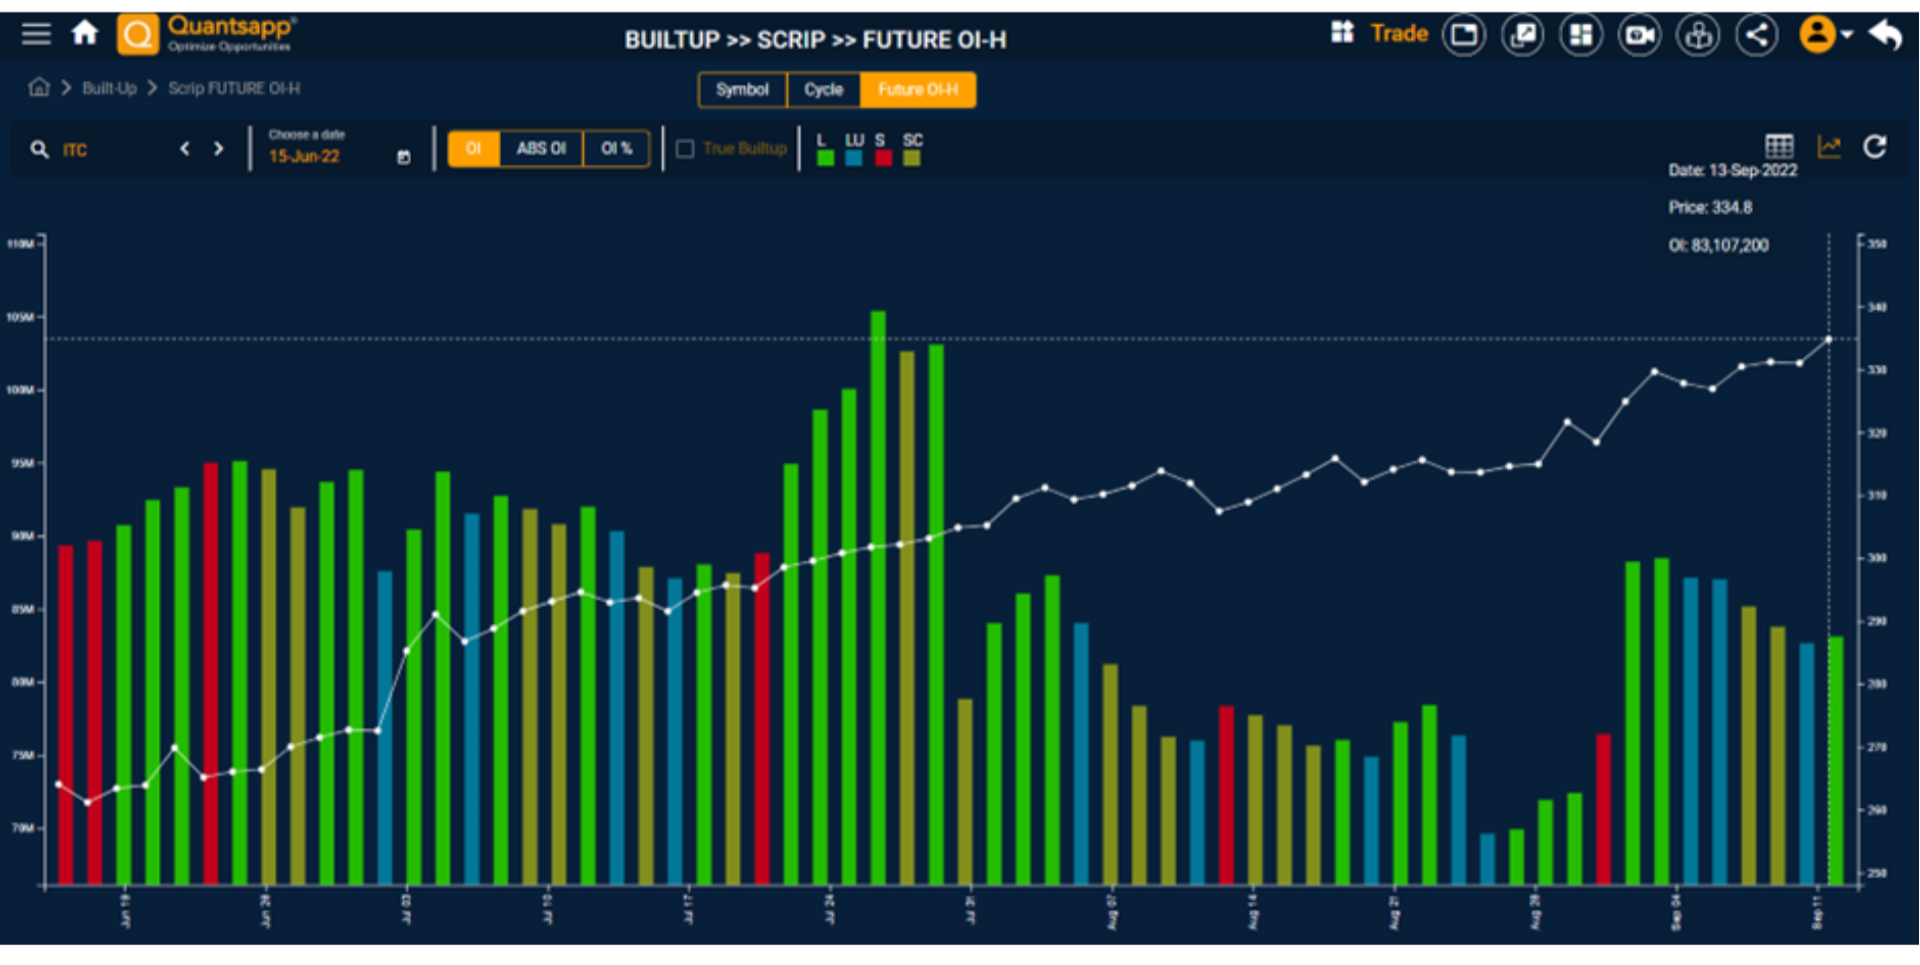Open the table view of OI data

tap(1780, 146)
